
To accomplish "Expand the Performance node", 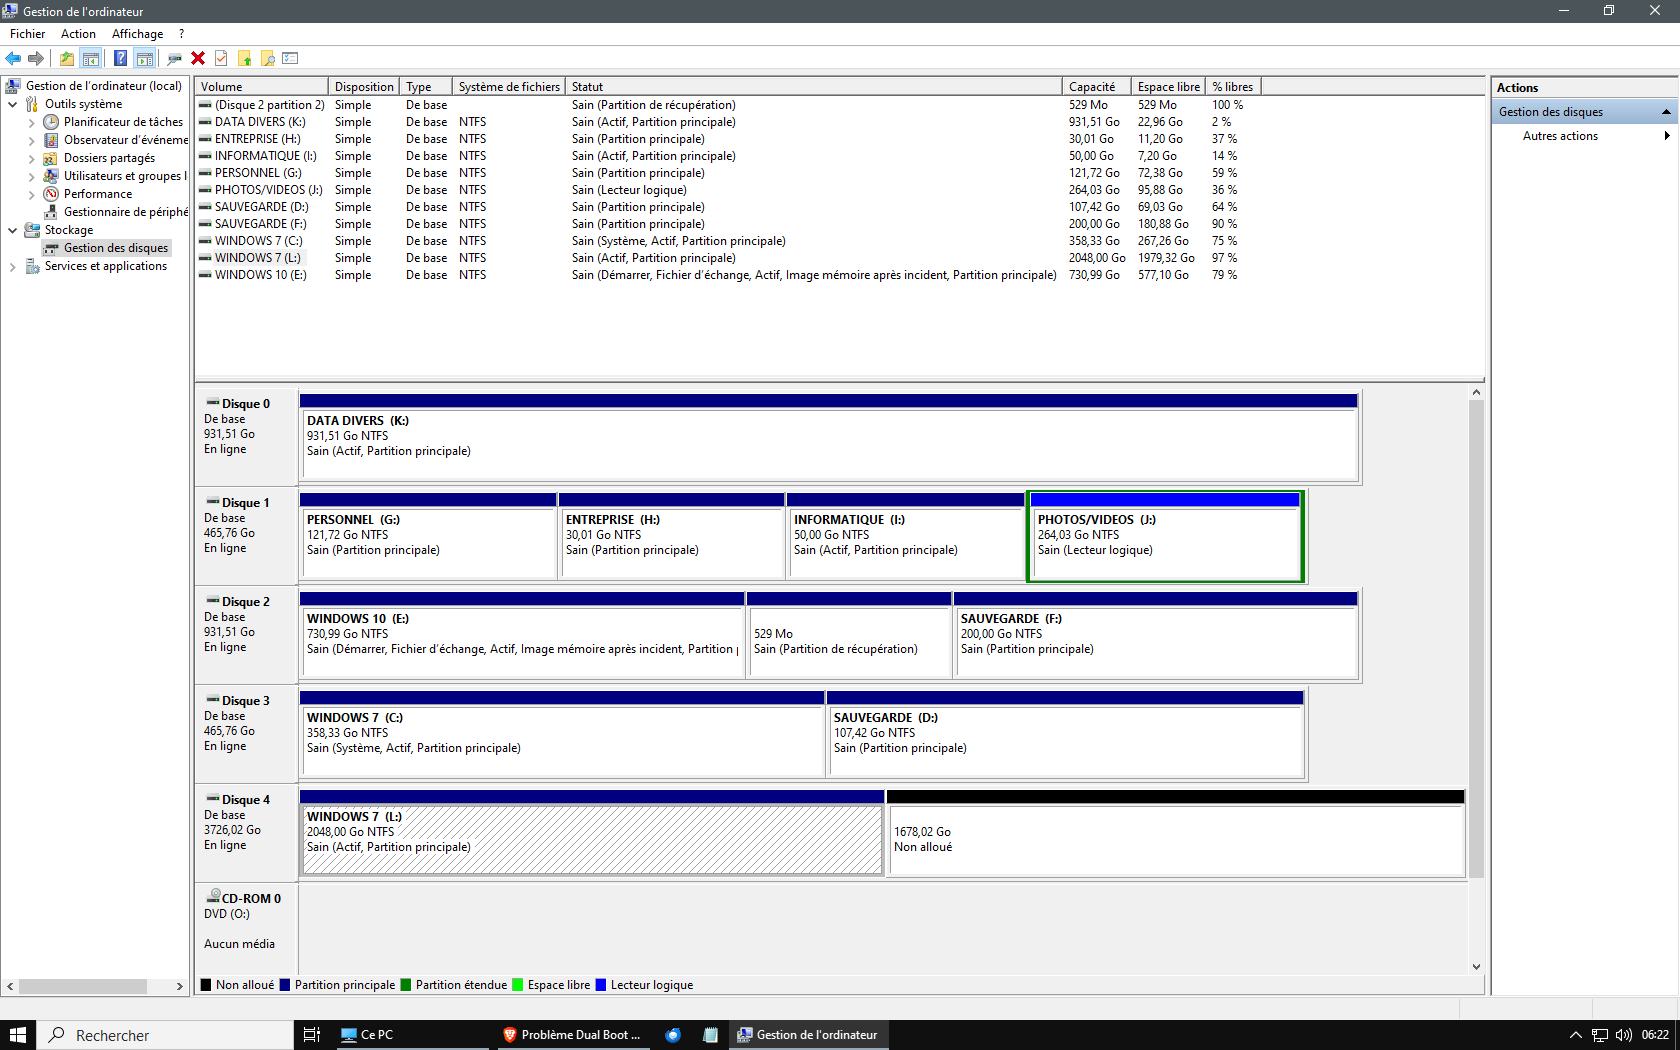I will 32,194.
